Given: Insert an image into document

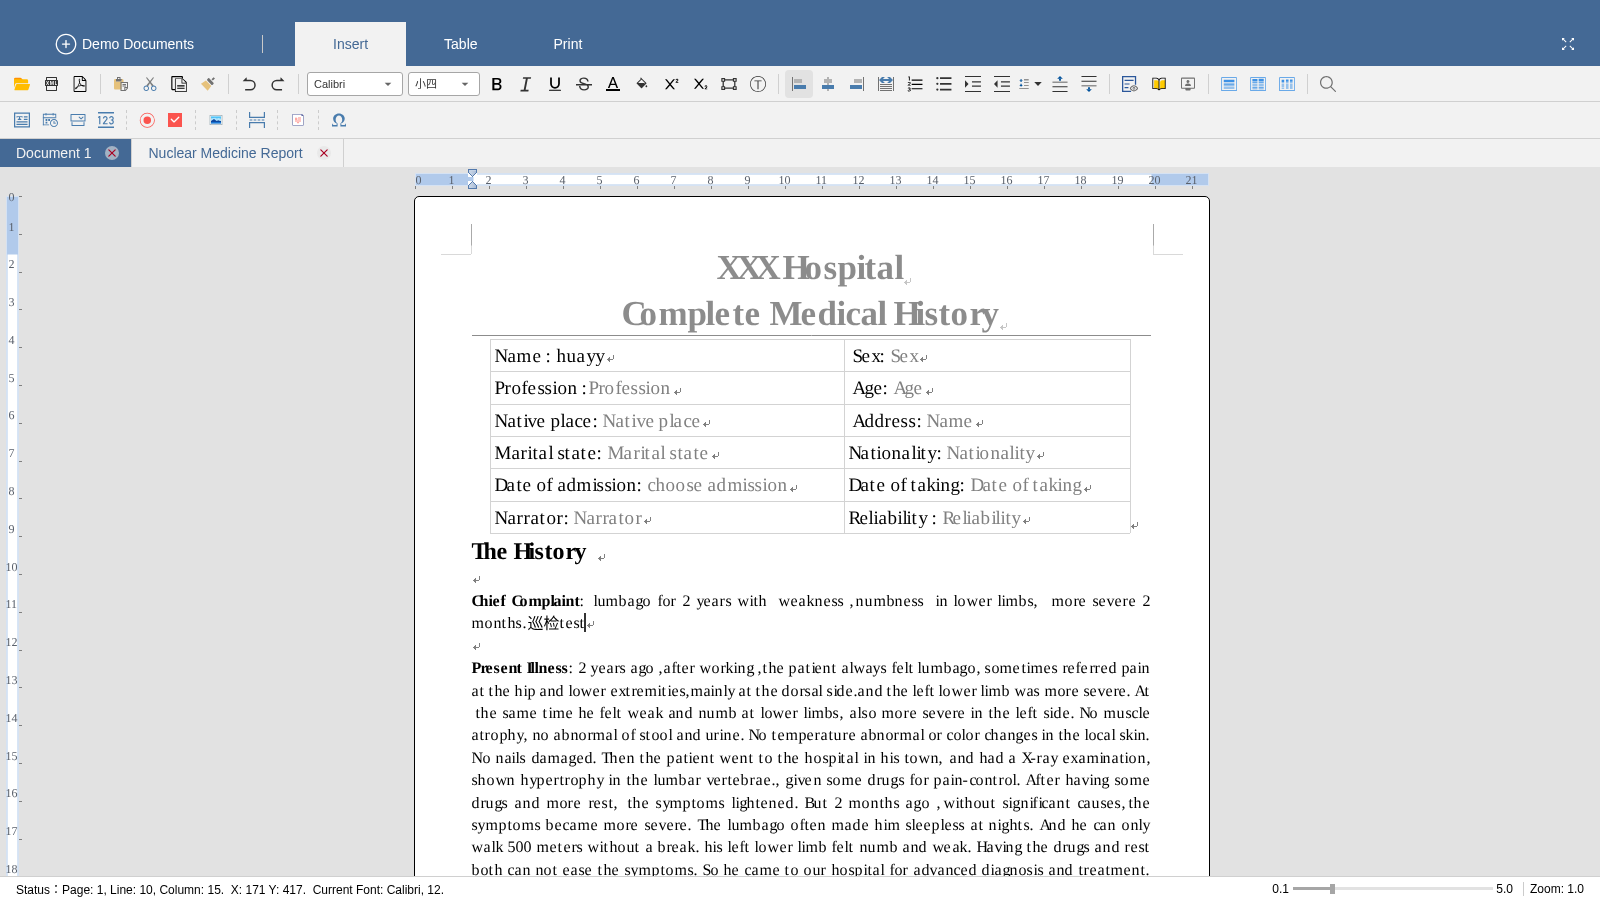Looking at the screenshot, I should tap(216, 120).
